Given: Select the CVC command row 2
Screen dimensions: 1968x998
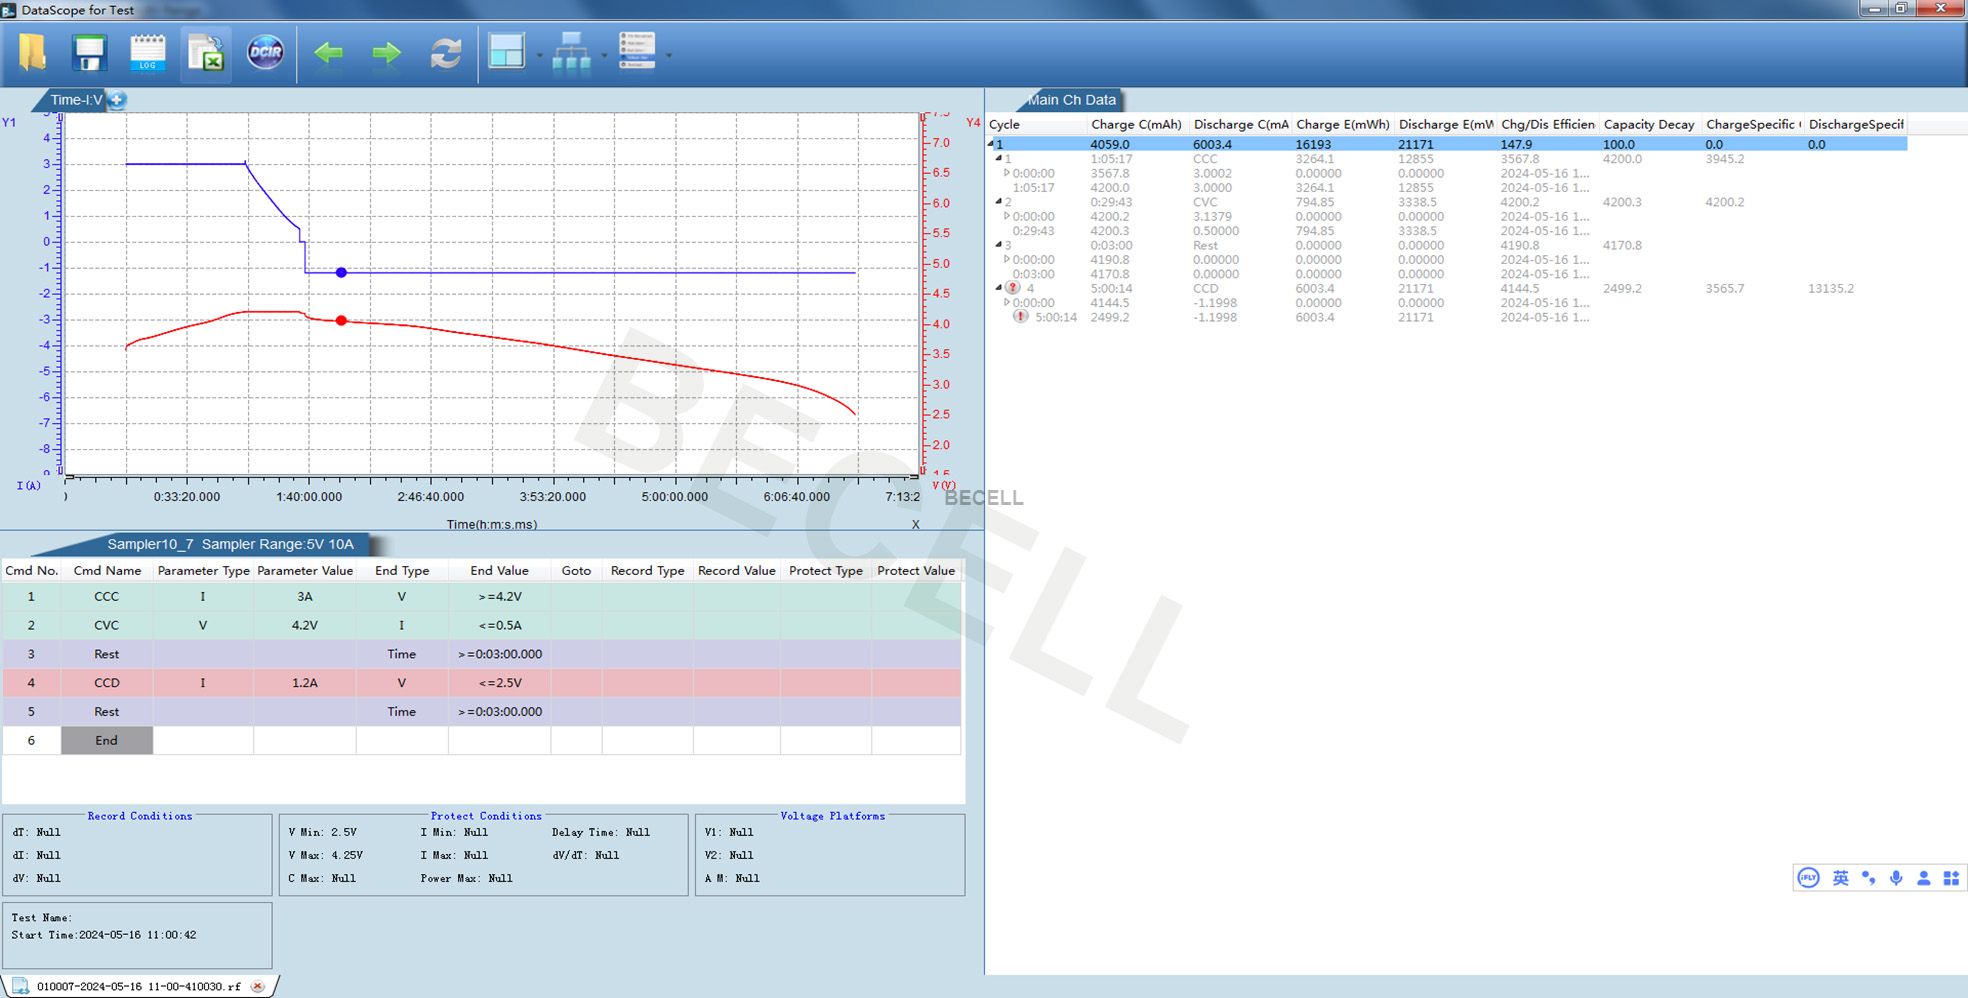Looking at the screenshot, I should (481, 625).
